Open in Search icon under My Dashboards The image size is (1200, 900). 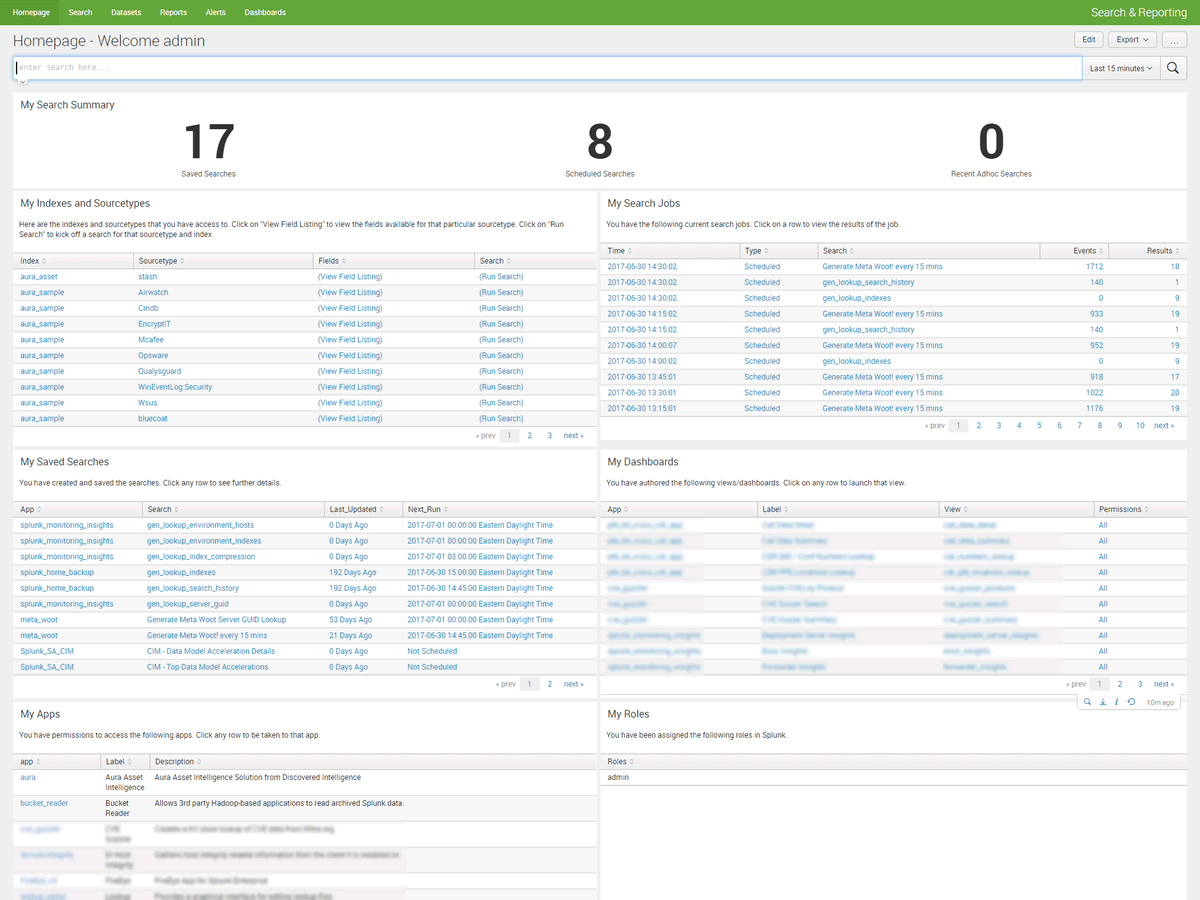pyautogui.click(x=1087, y=702)
